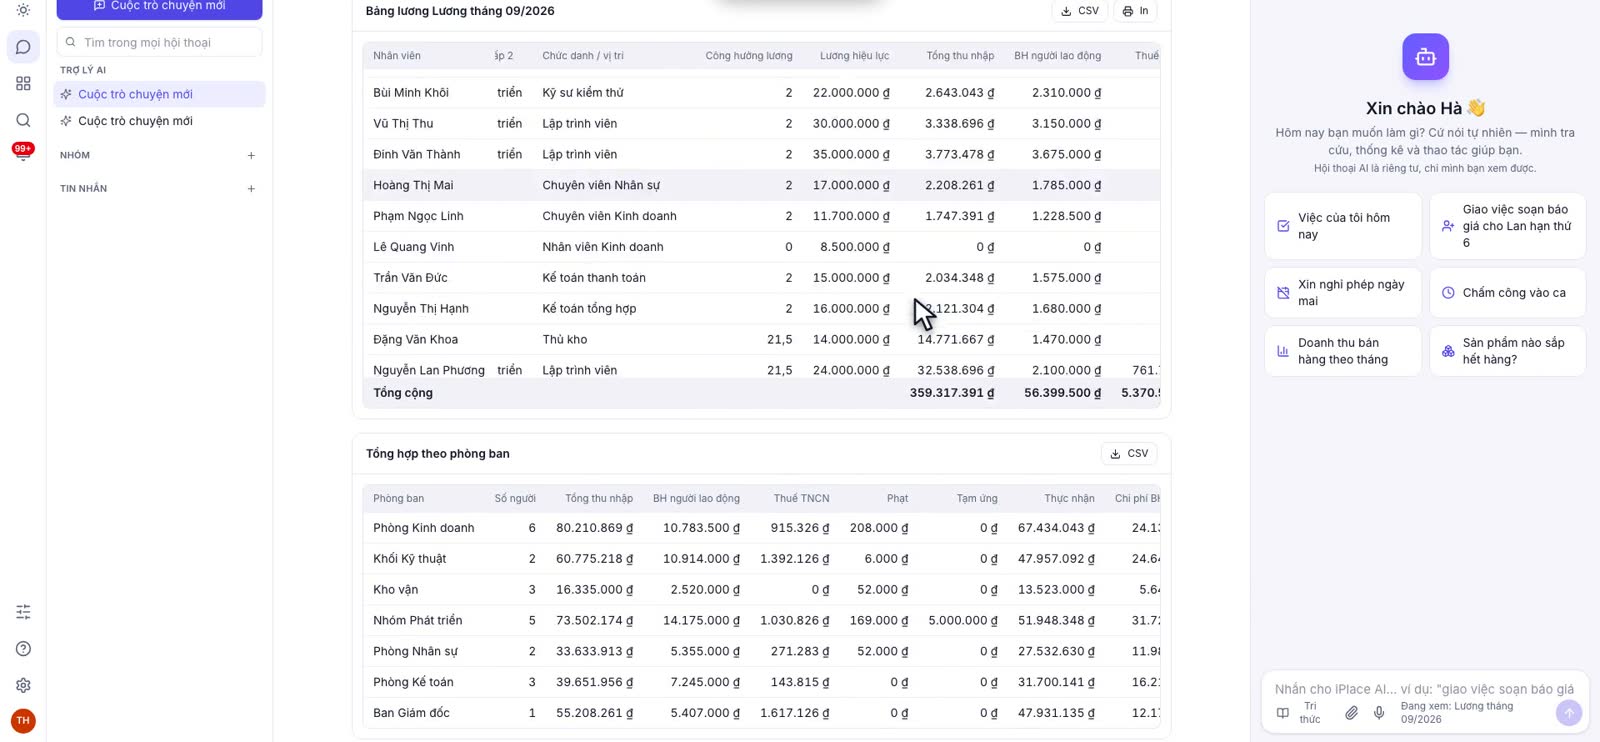Viewport: 1600px width, 742px height.
Task: Click the Lương hiệu lực column header
Action: (x=854, y=56)
